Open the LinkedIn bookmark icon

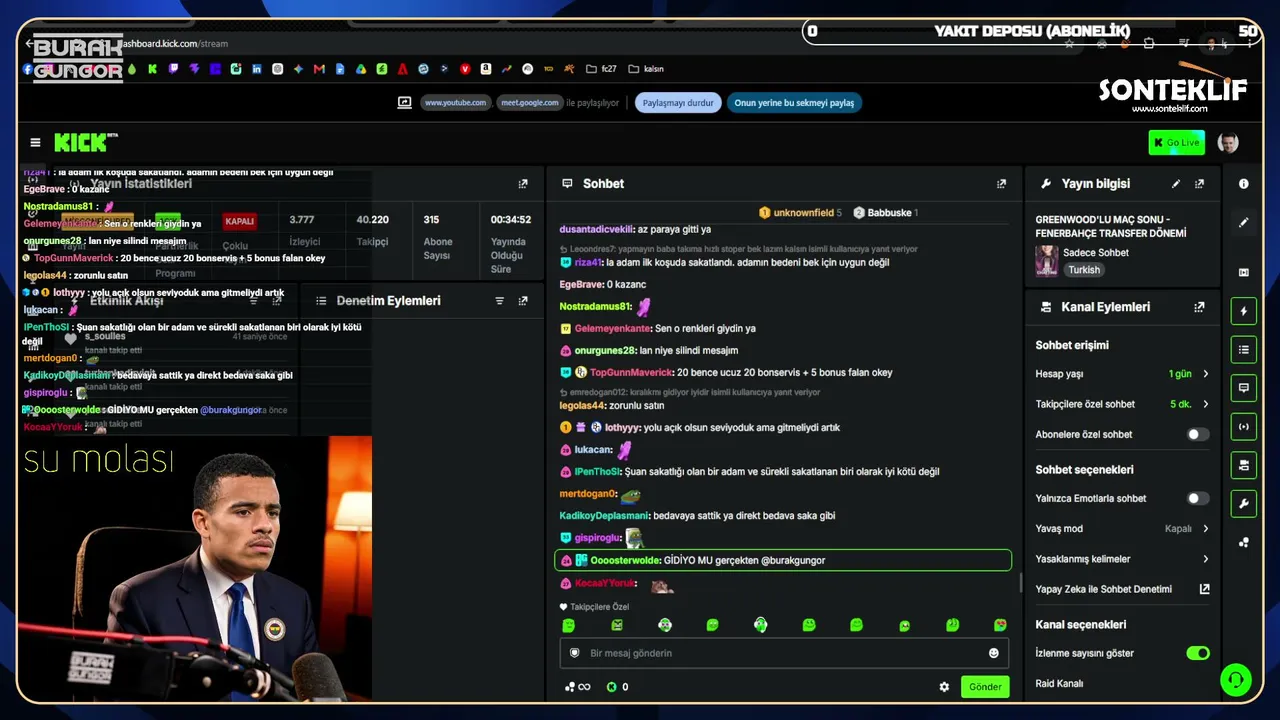[x=257, y=69]
